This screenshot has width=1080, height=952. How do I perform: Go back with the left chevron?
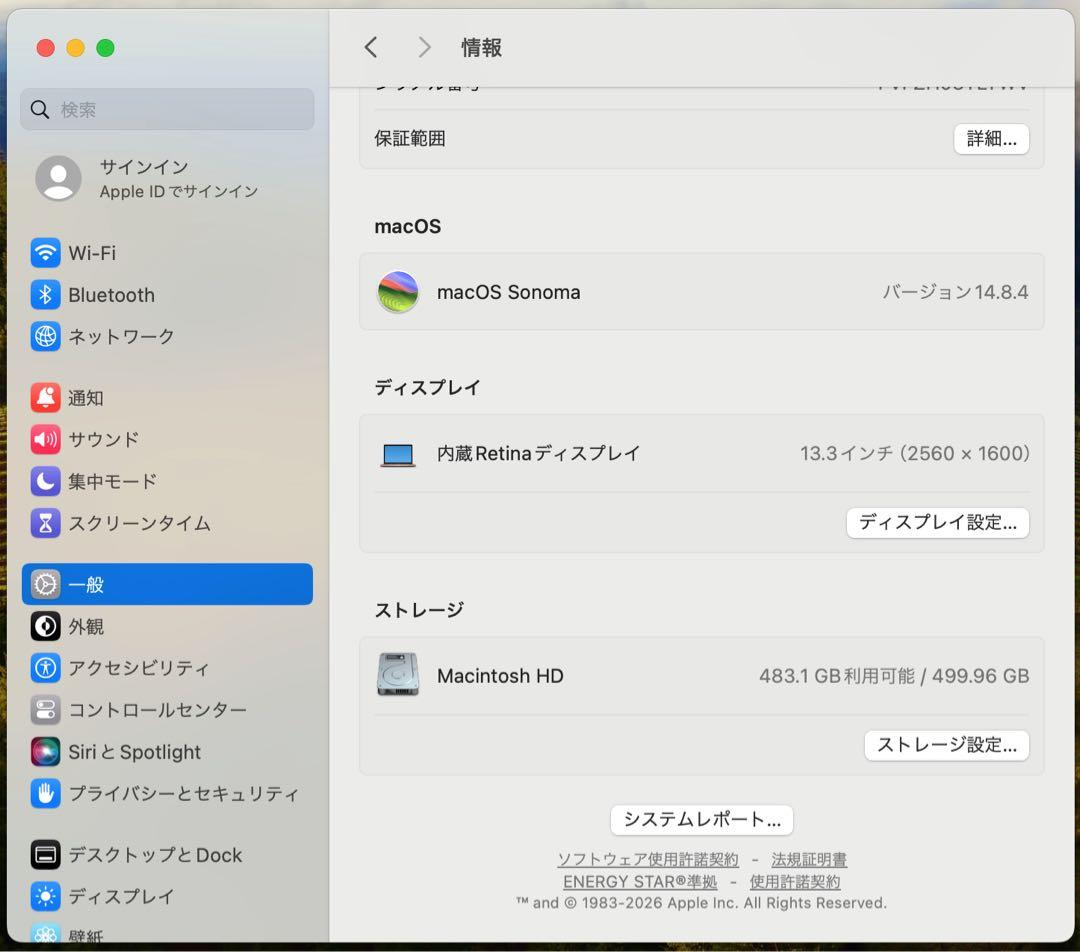371,48
